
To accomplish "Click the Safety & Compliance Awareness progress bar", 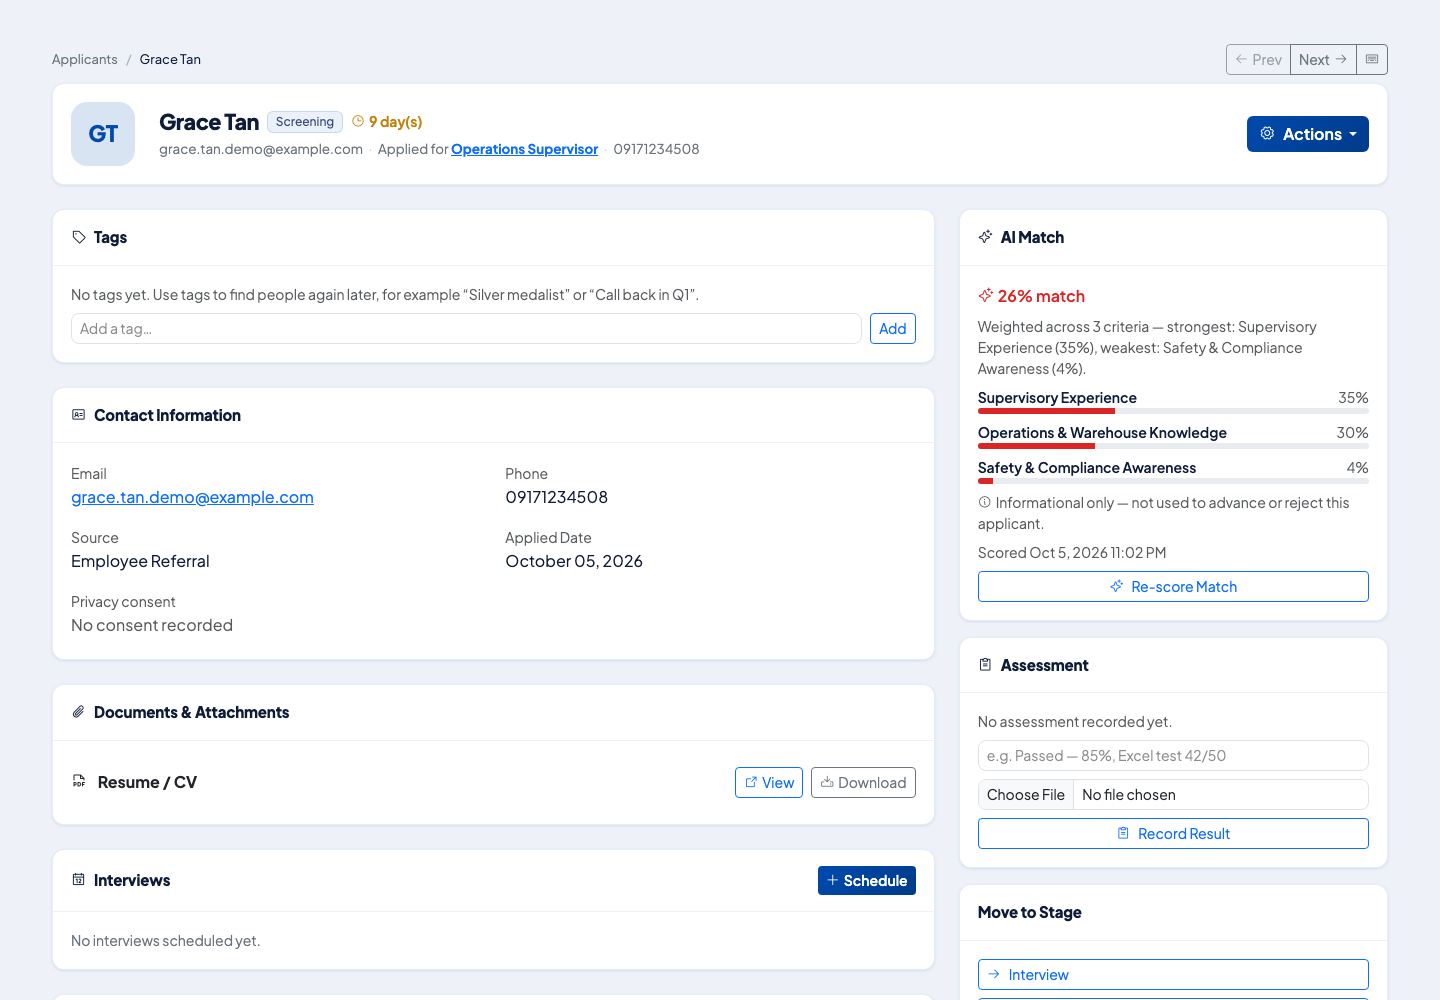I will 1173,481.
